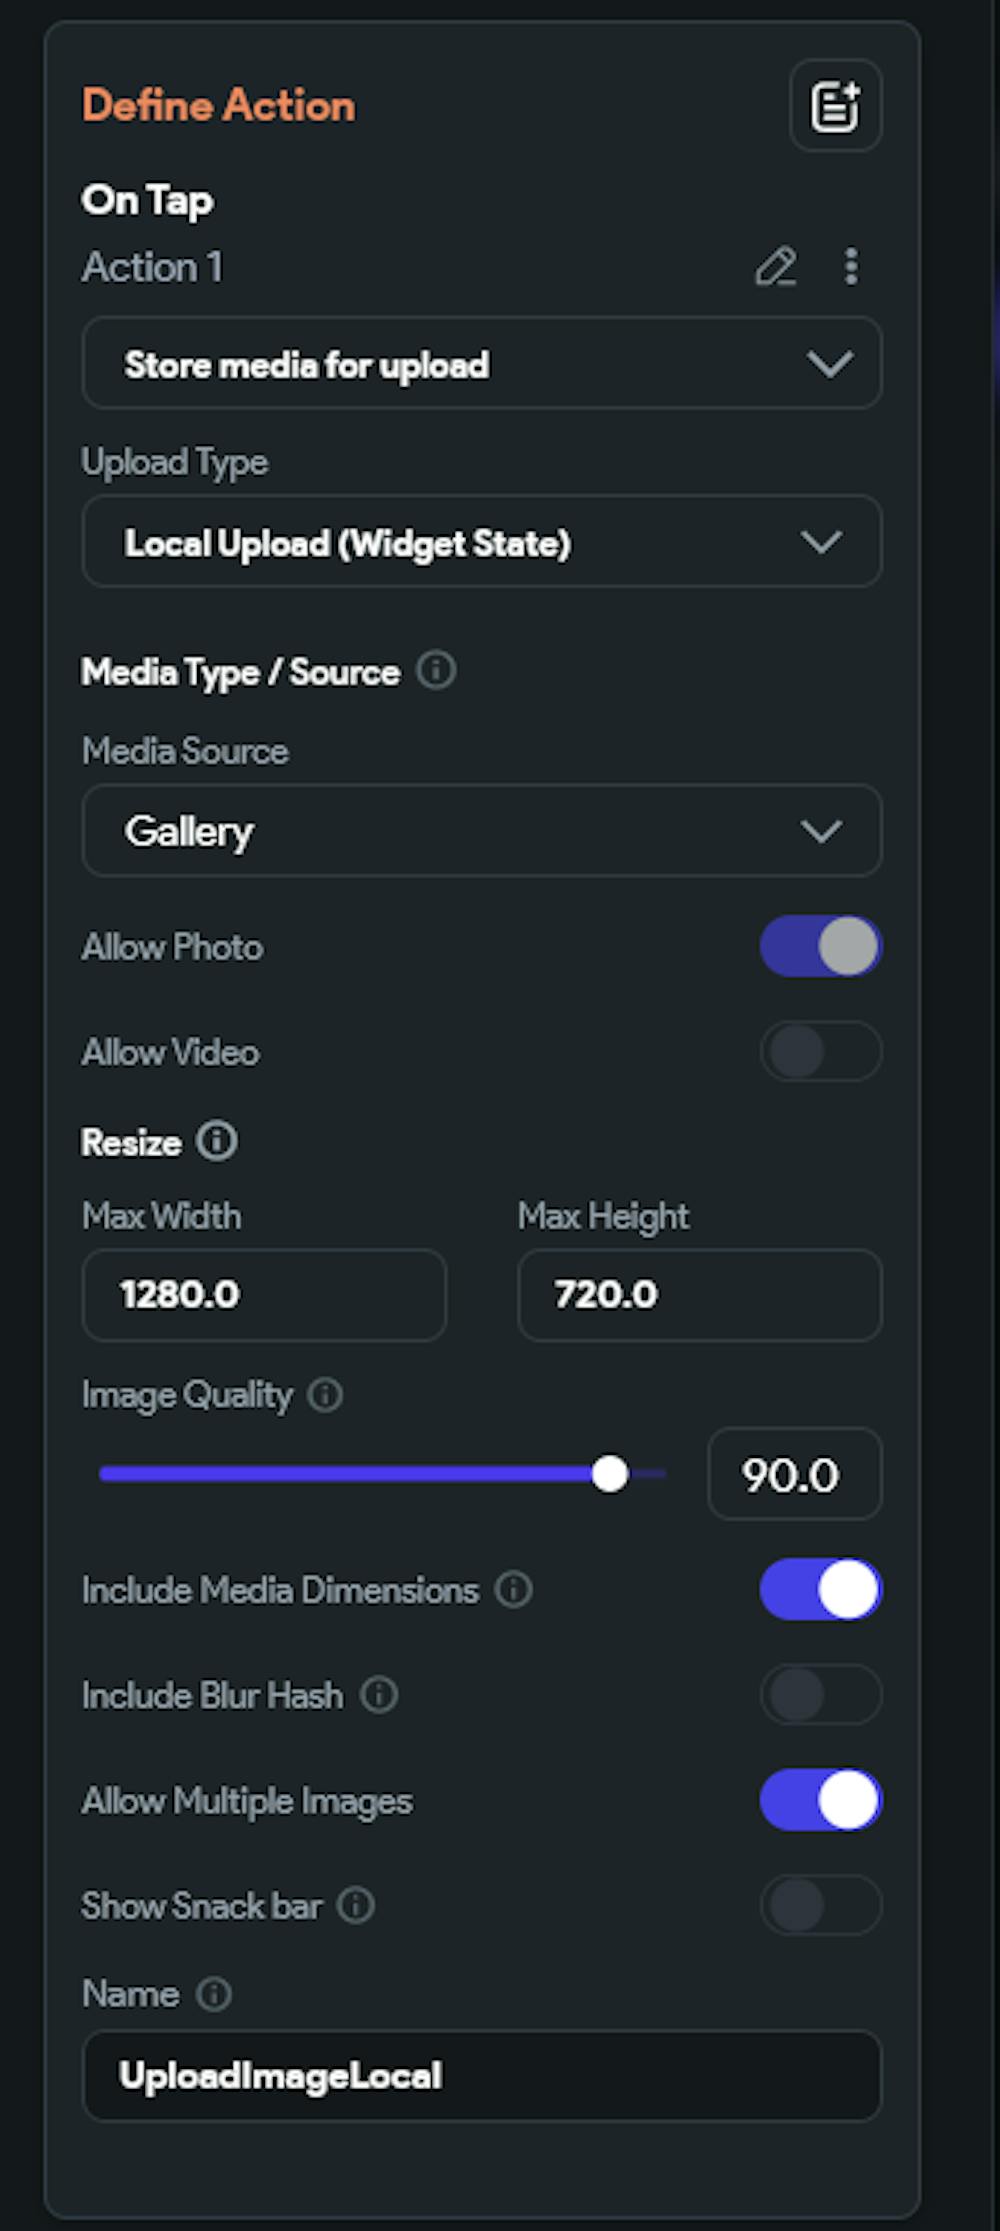Click info icon beside Include Media Dimensions
1000x2231 pixels.
click(514, 1589)
